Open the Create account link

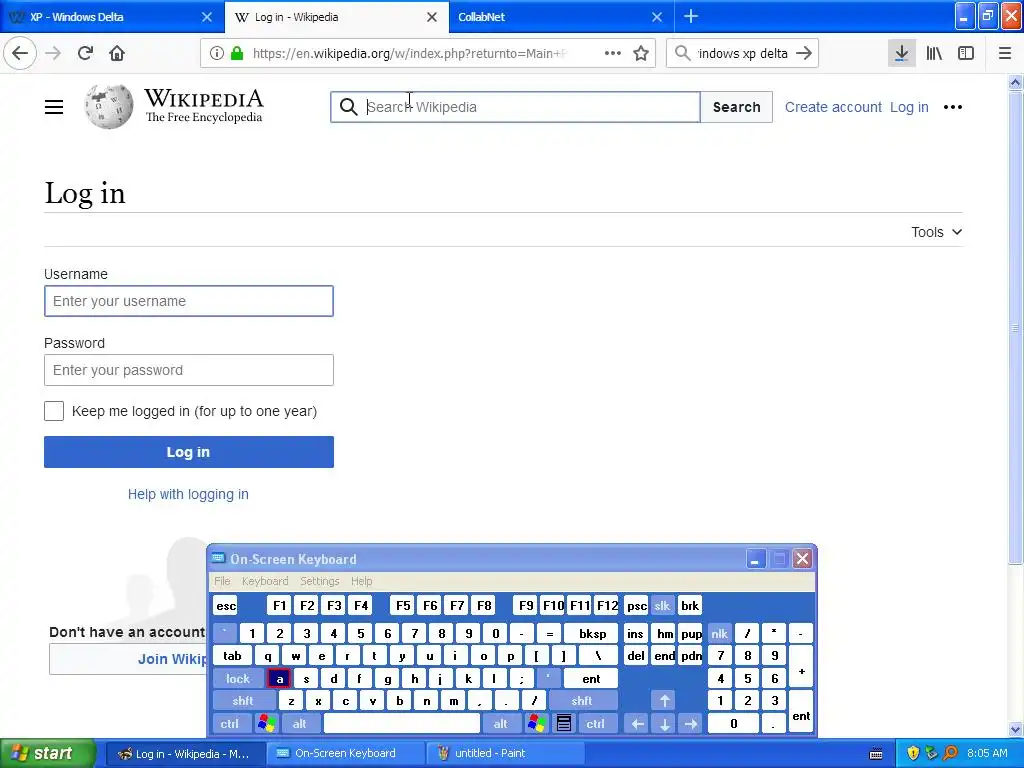(x=833, y=107)
